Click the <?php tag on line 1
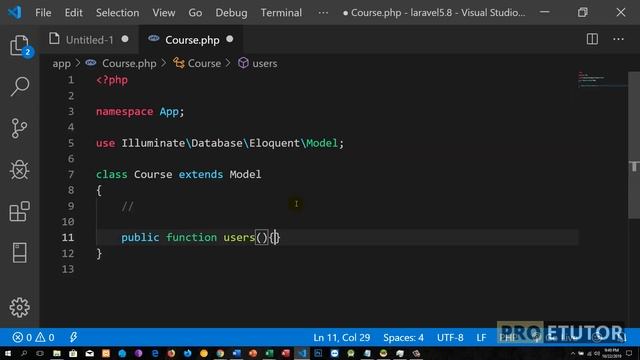Viewport: 640px width, 360px height. coord(112,80)
